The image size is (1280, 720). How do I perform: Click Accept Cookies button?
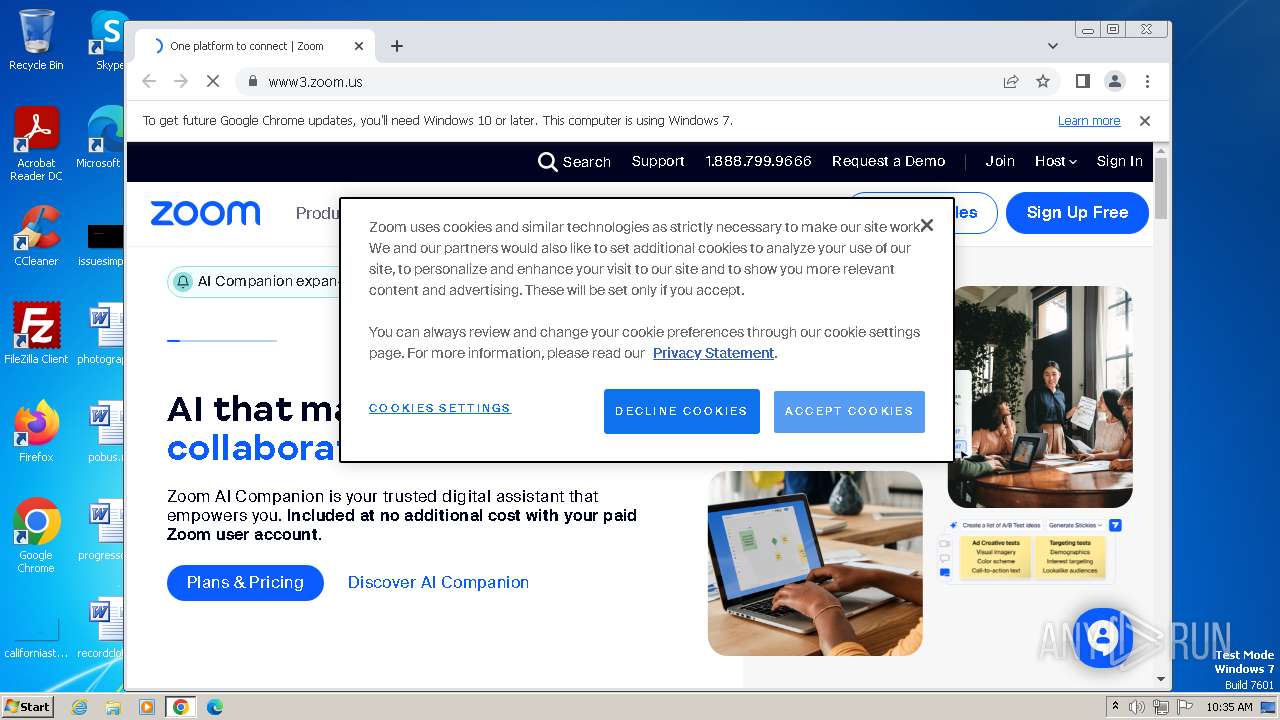(x=849, y=411)
